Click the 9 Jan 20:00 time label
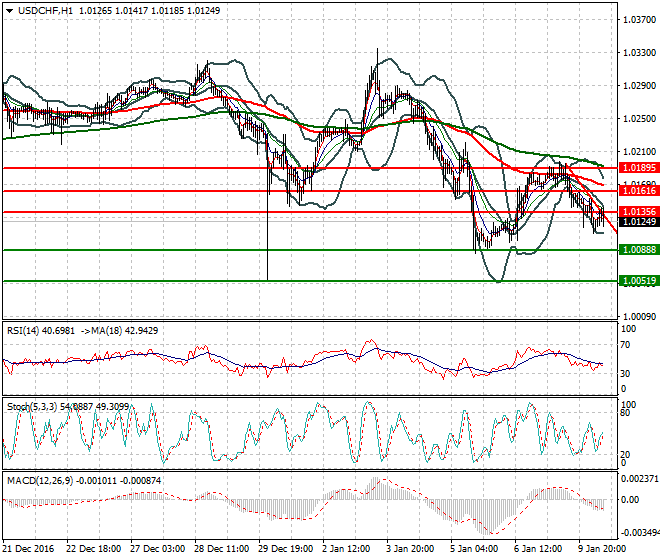The height and width of the screenshot is (560, 660). click(x=602, y=549)
